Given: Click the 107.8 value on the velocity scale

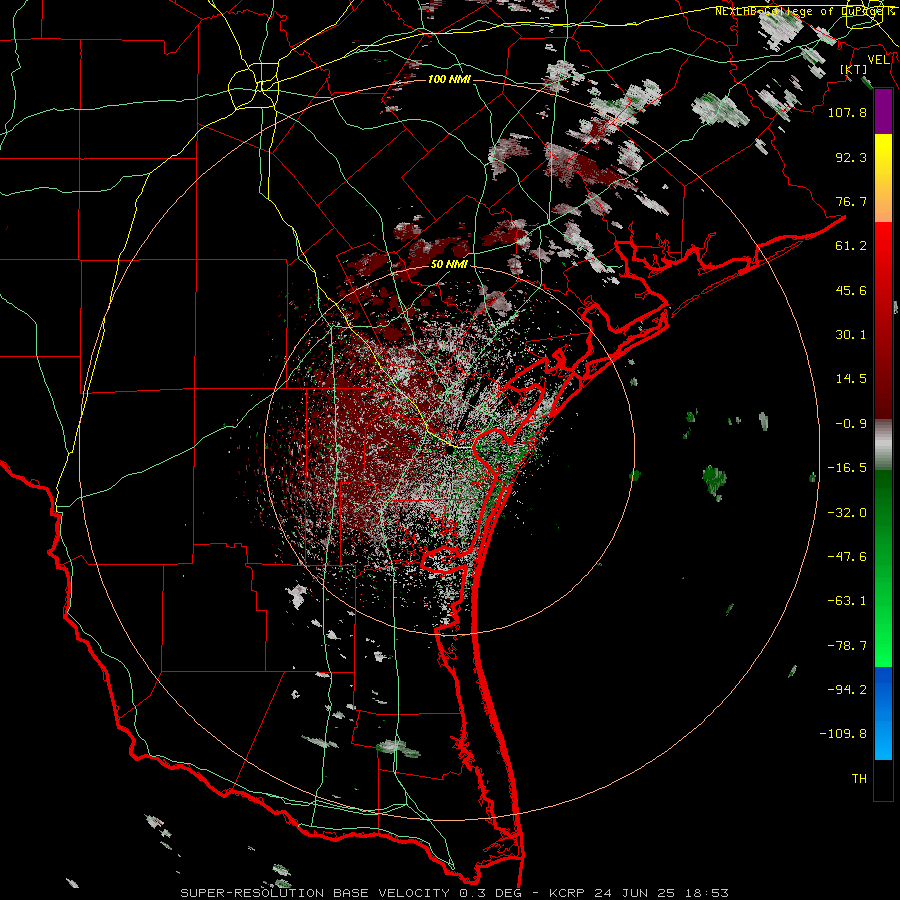Looking at the screenshot, I should (847, 112).
